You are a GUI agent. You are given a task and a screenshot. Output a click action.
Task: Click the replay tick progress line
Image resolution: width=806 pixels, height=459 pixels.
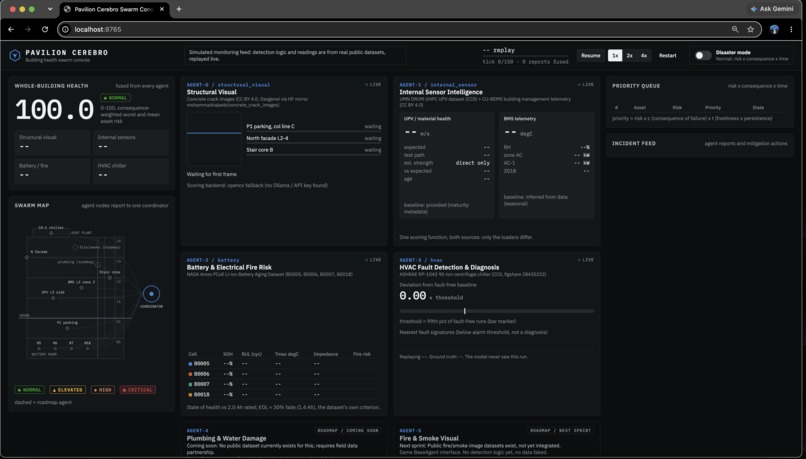[x=525, y=56]
